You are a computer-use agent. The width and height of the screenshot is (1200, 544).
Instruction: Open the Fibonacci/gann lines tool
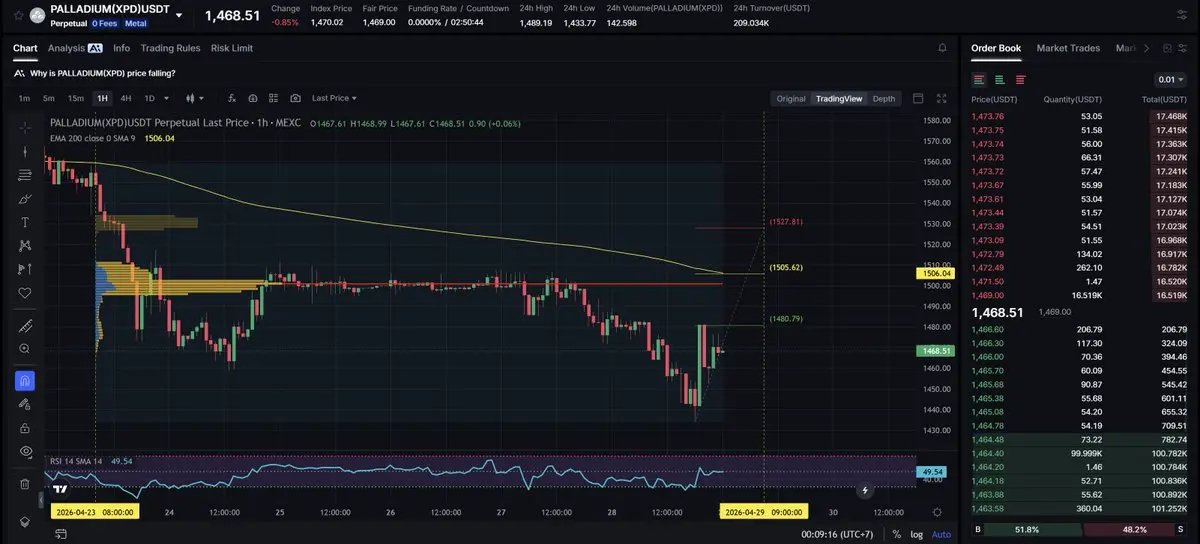click(25, 175)
